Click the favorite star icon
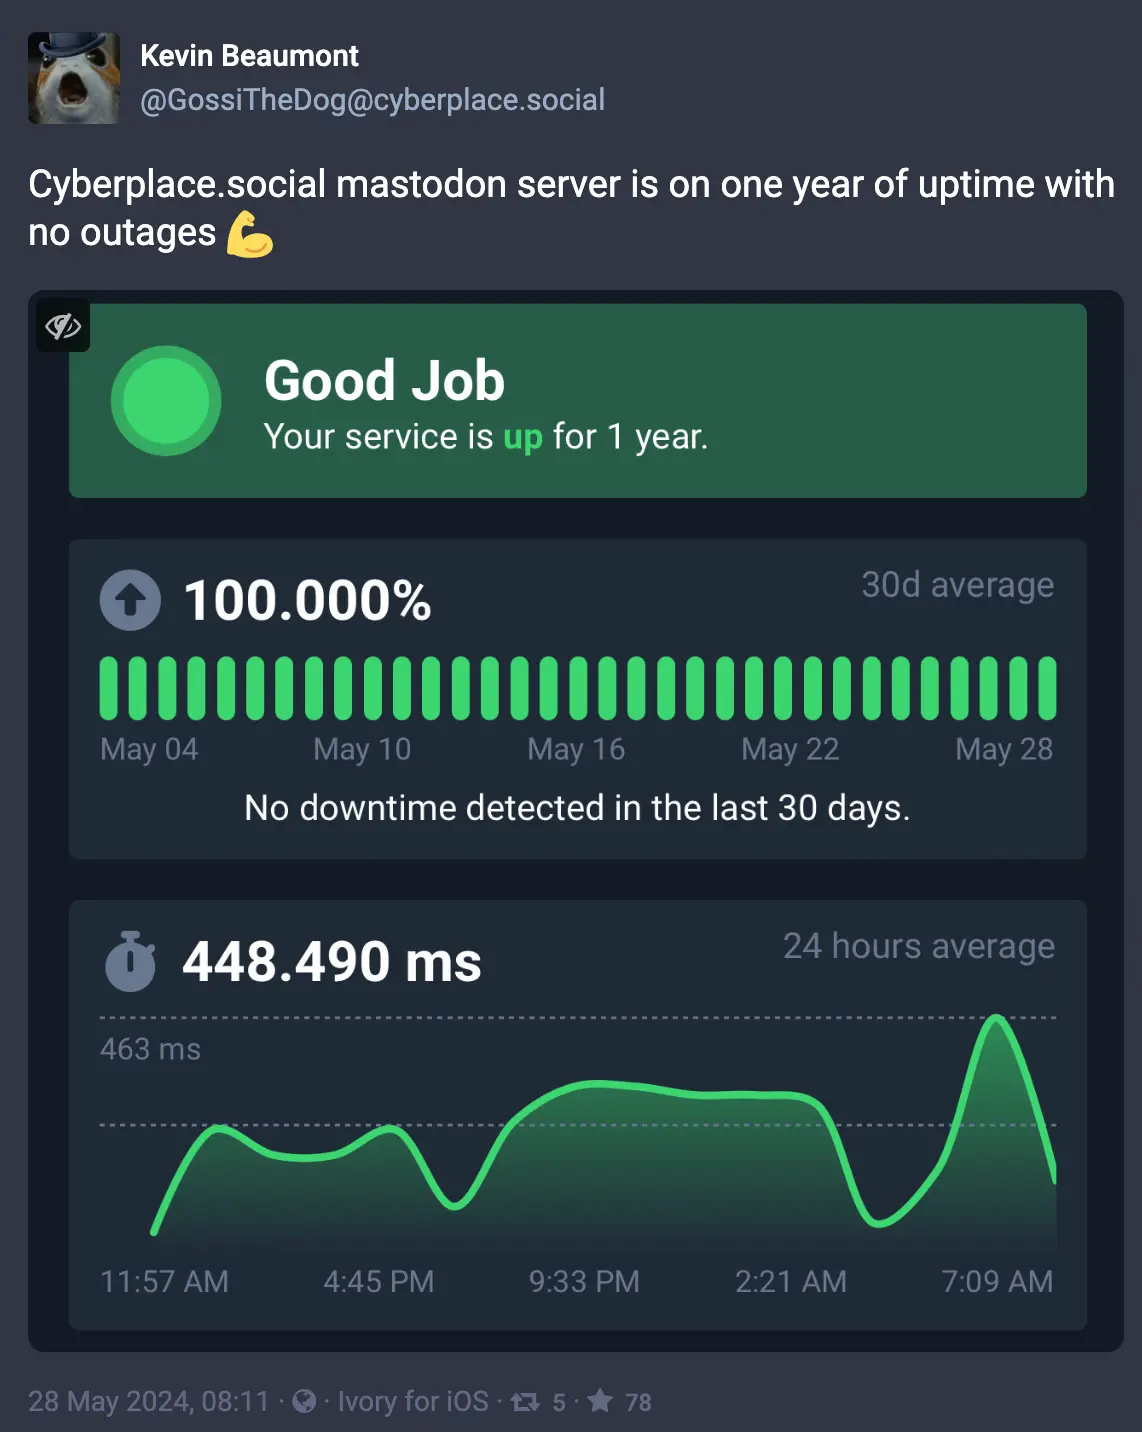Screen dimensions: 1142x1432 [x=602, y=1402]
